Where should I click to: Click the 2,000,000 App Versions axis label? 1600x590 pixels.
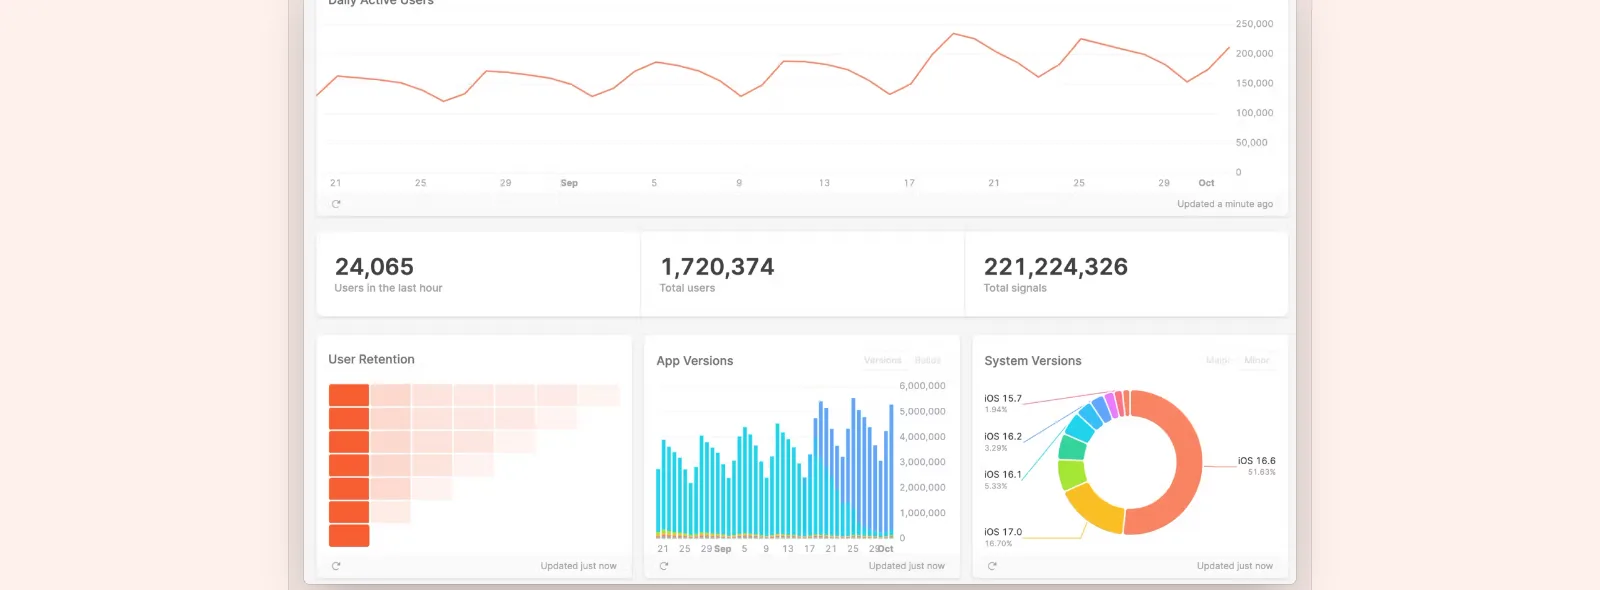tap(922, 488)
